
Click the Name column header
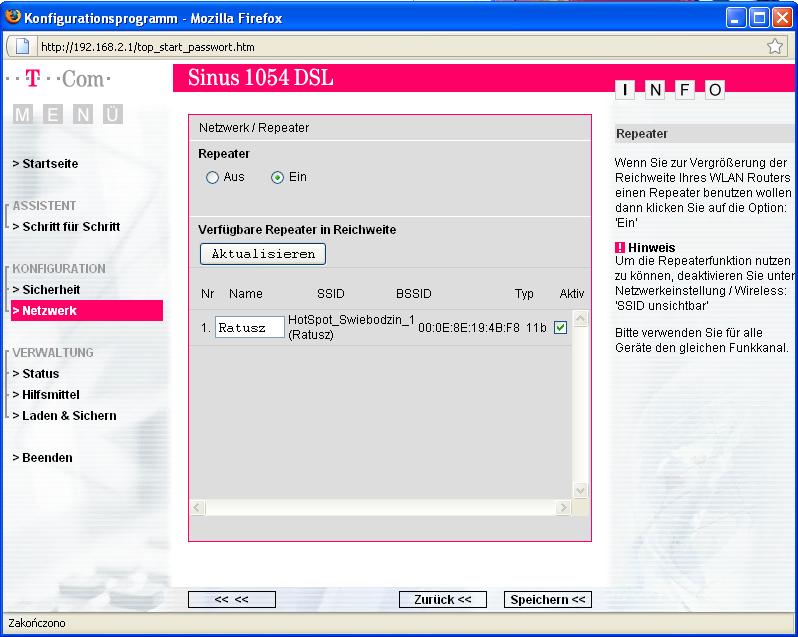coord(246,294)
